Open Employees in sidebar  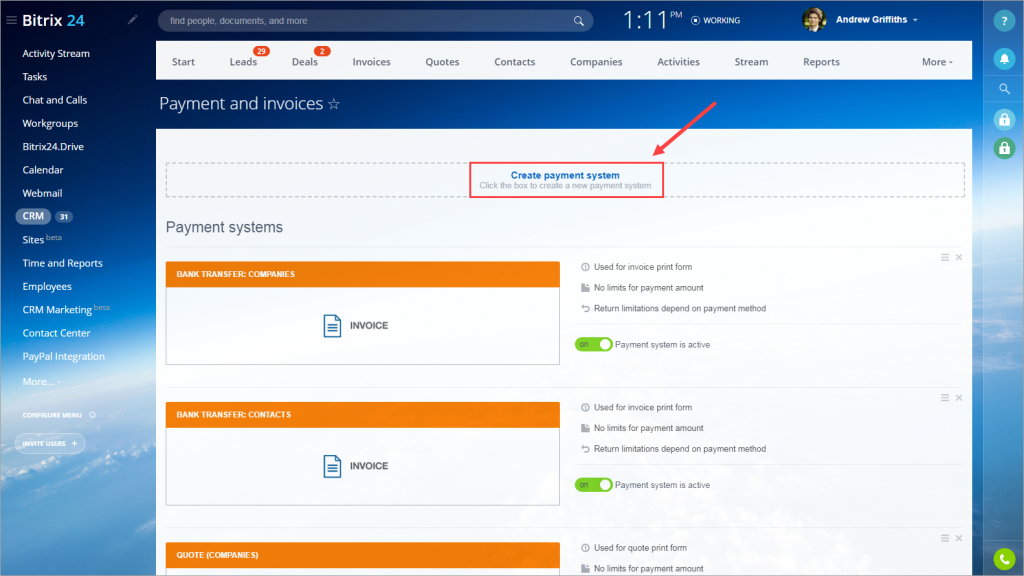click(x=47, y=286)
